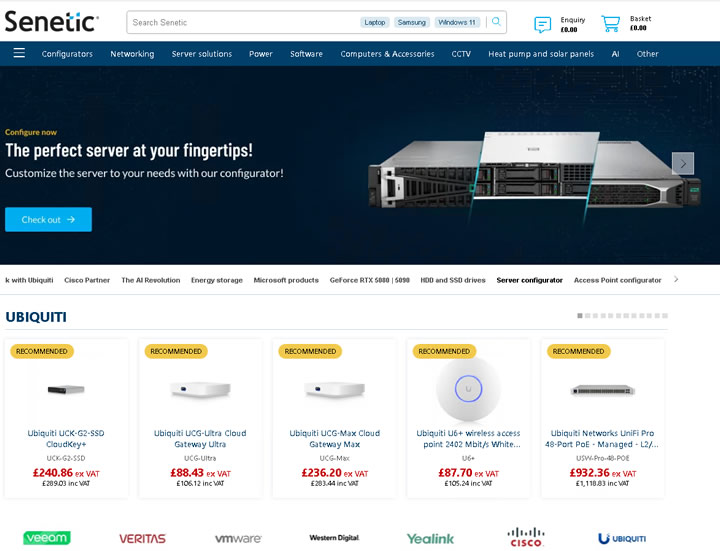Open the Software menu
720x551 pixels.
click(306, 54)
